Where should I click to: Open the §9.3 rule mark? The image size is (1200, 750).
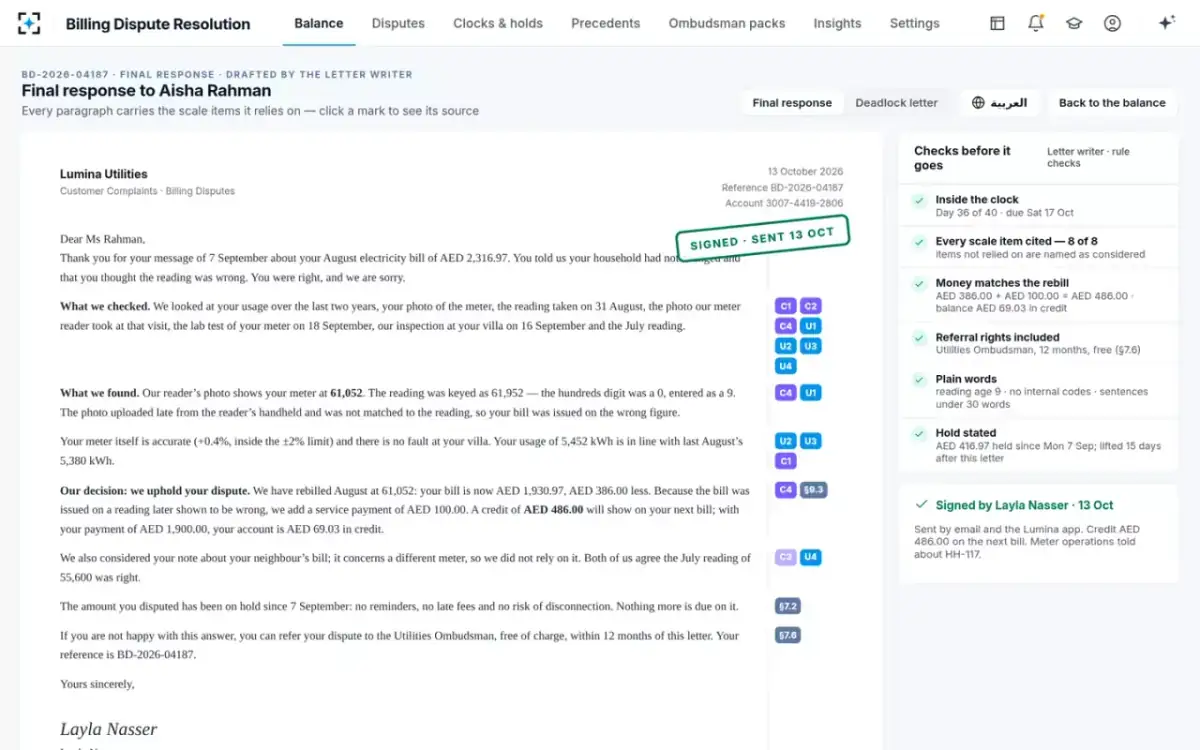click(x=814, y=490)
